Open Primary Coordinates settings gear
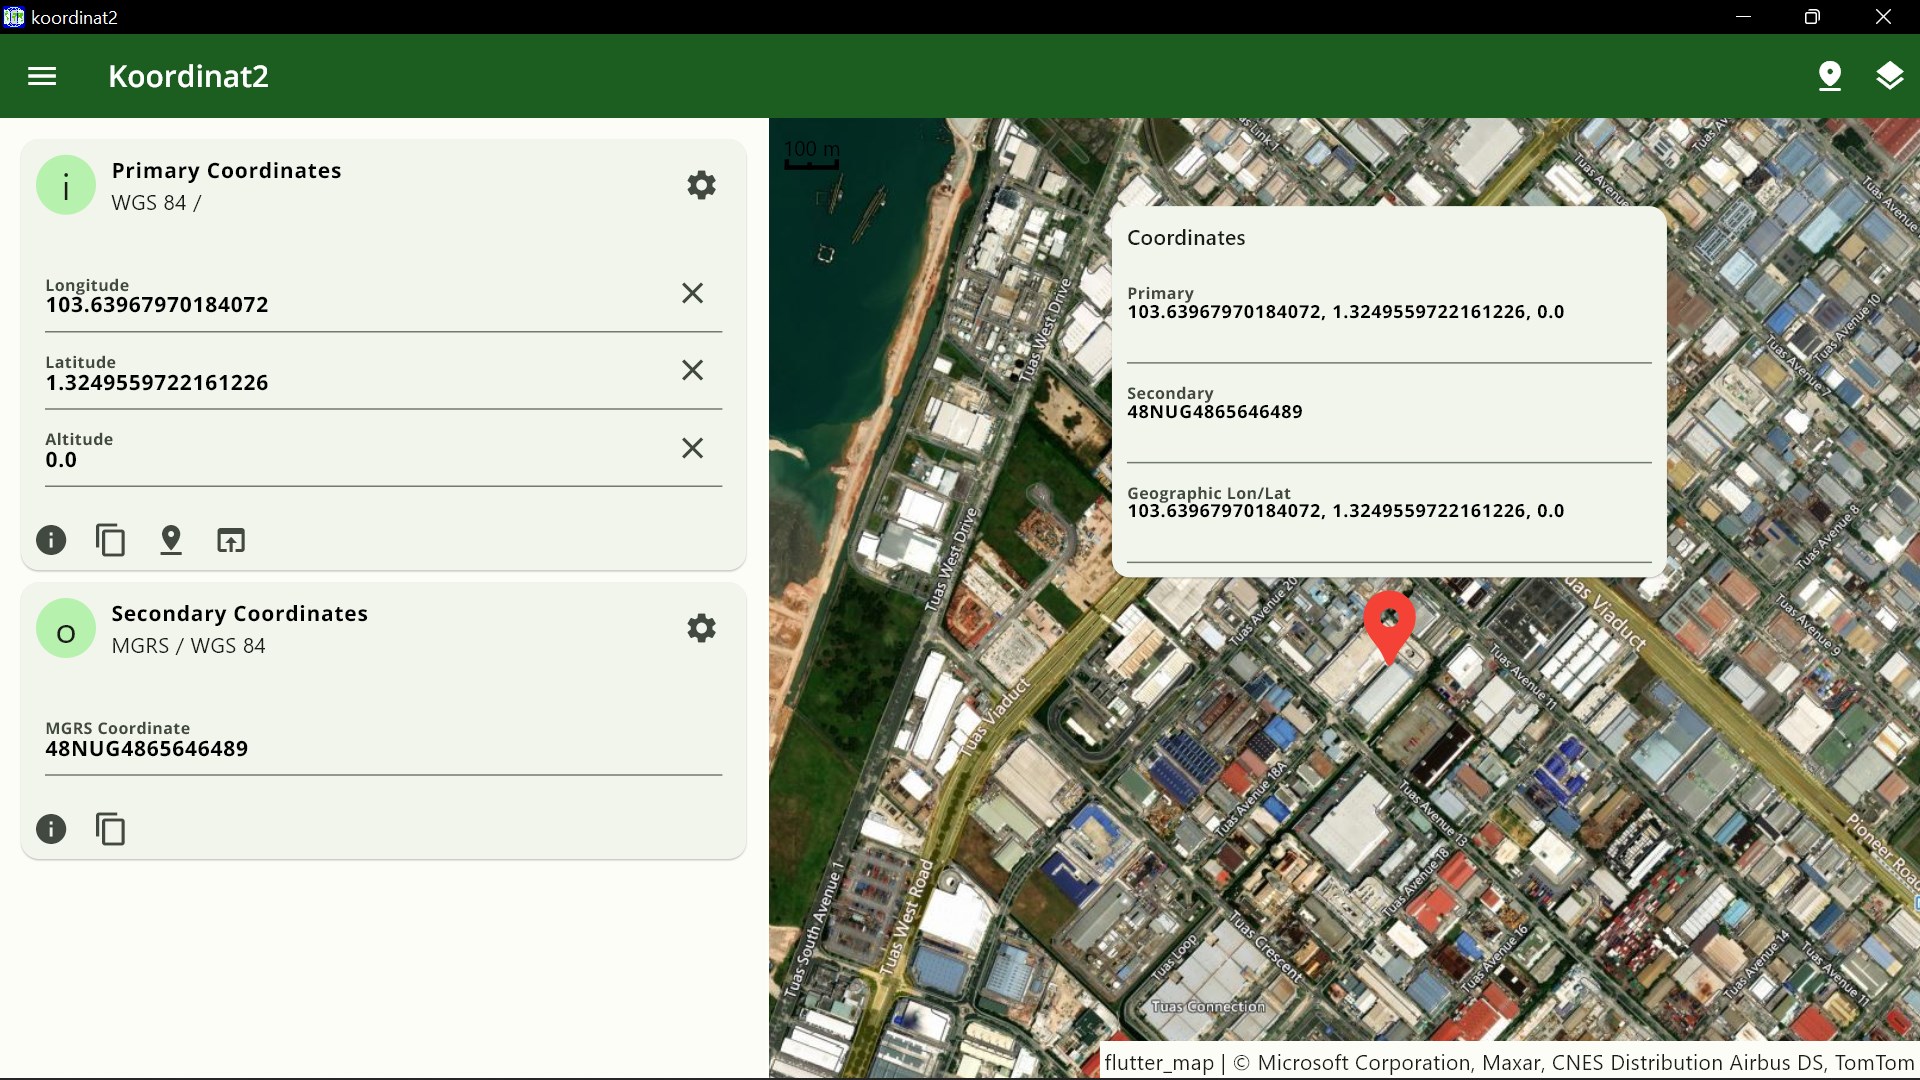Image resolution: width=1920 pixels, height=1080 pixels. click(x=701, y=185)
